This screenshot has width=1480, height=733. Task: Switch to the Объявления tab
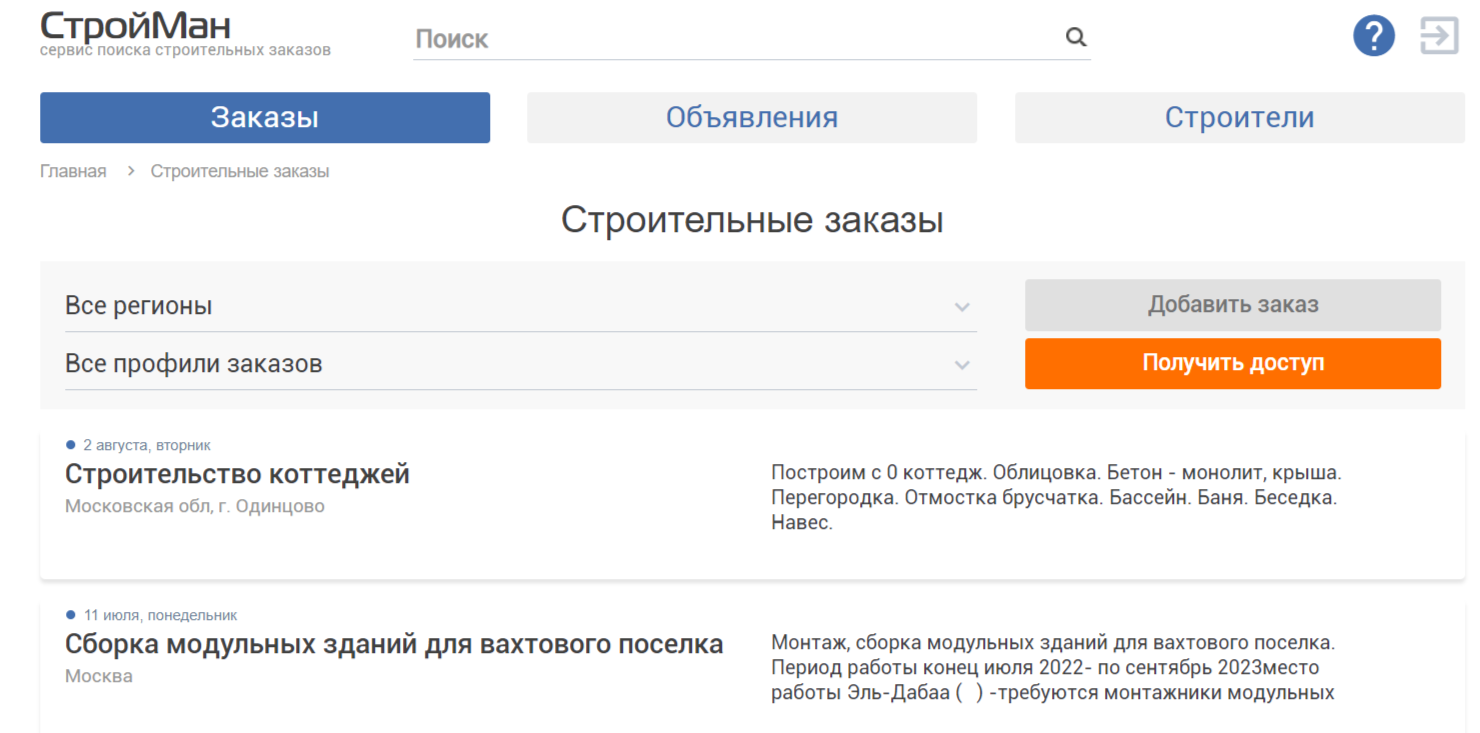pos(751,117)
